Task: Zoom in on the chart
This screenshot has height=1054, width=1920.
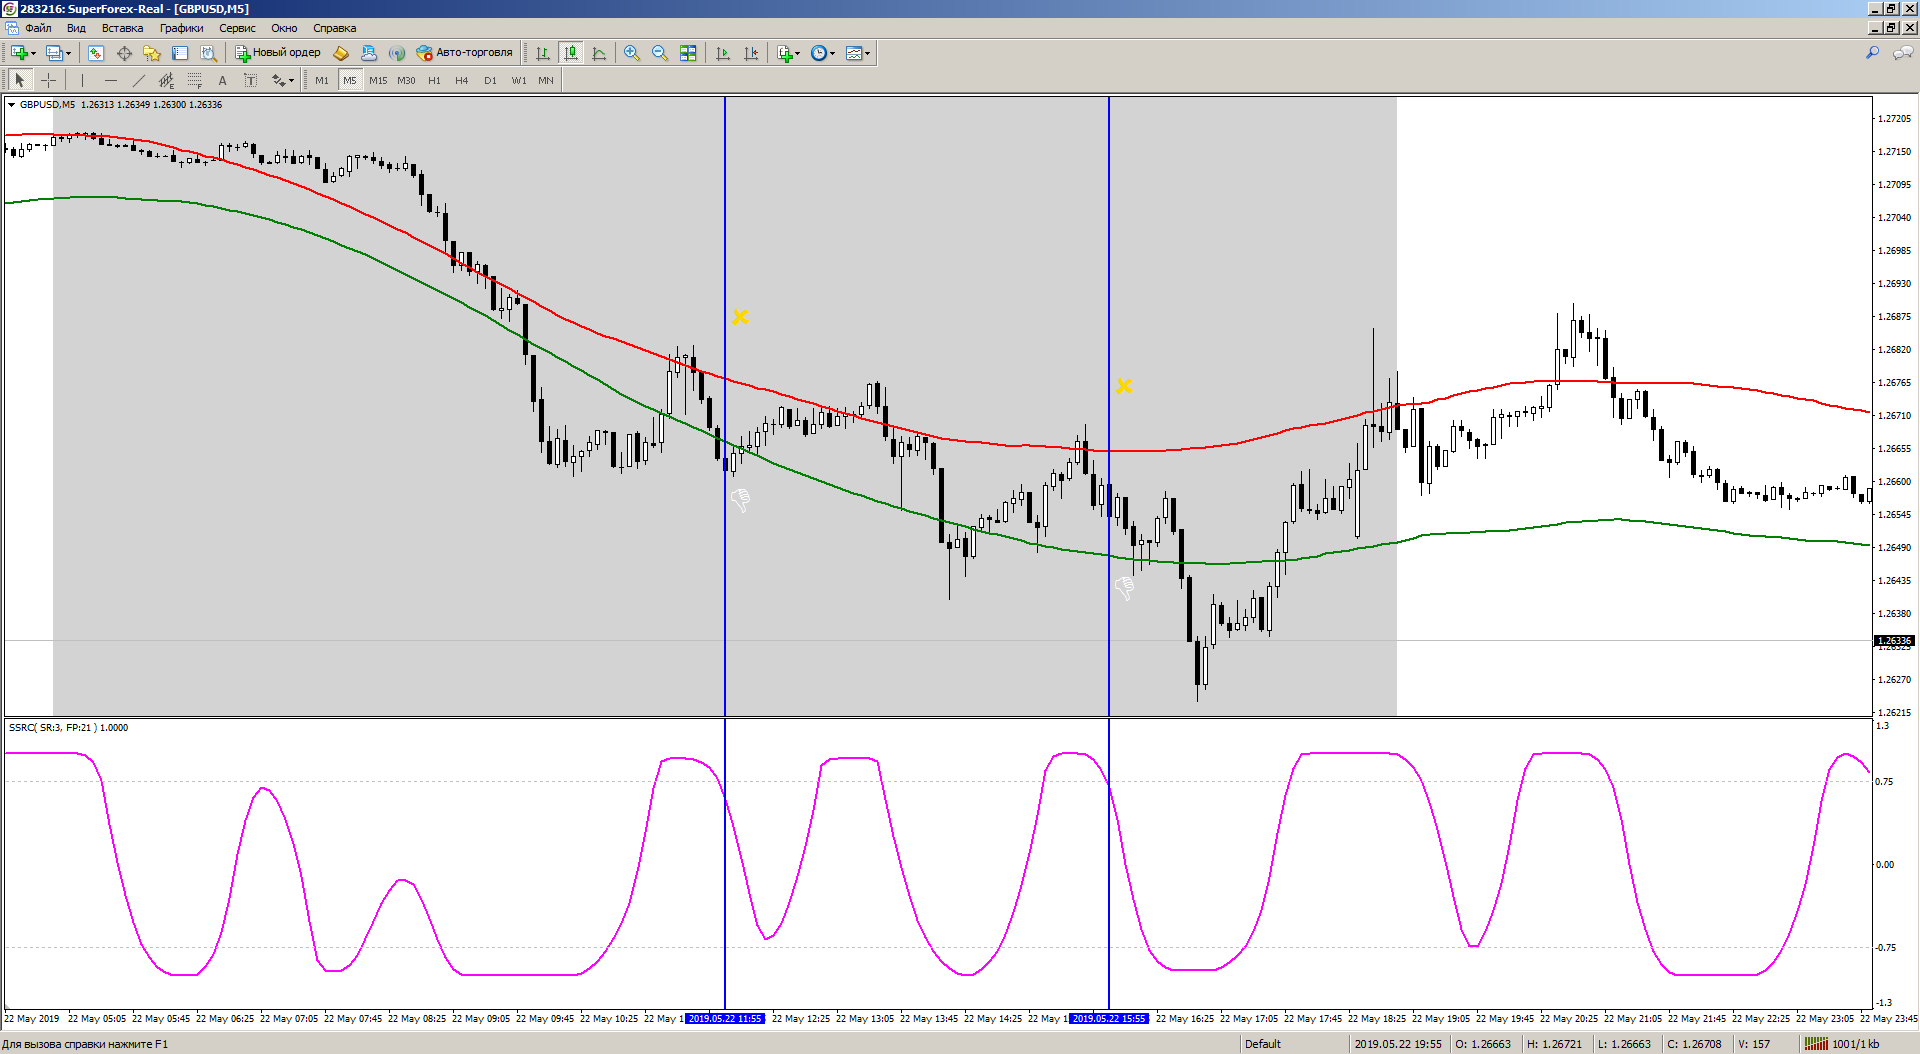Action: 632,53
